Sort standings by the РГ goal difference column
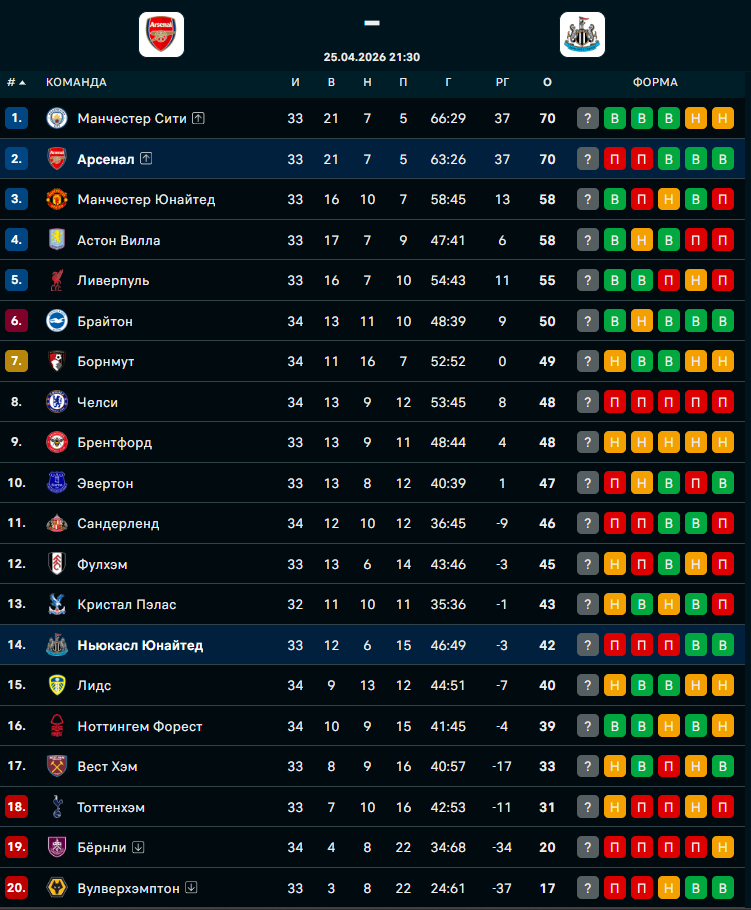 click(x=502, y=82)
